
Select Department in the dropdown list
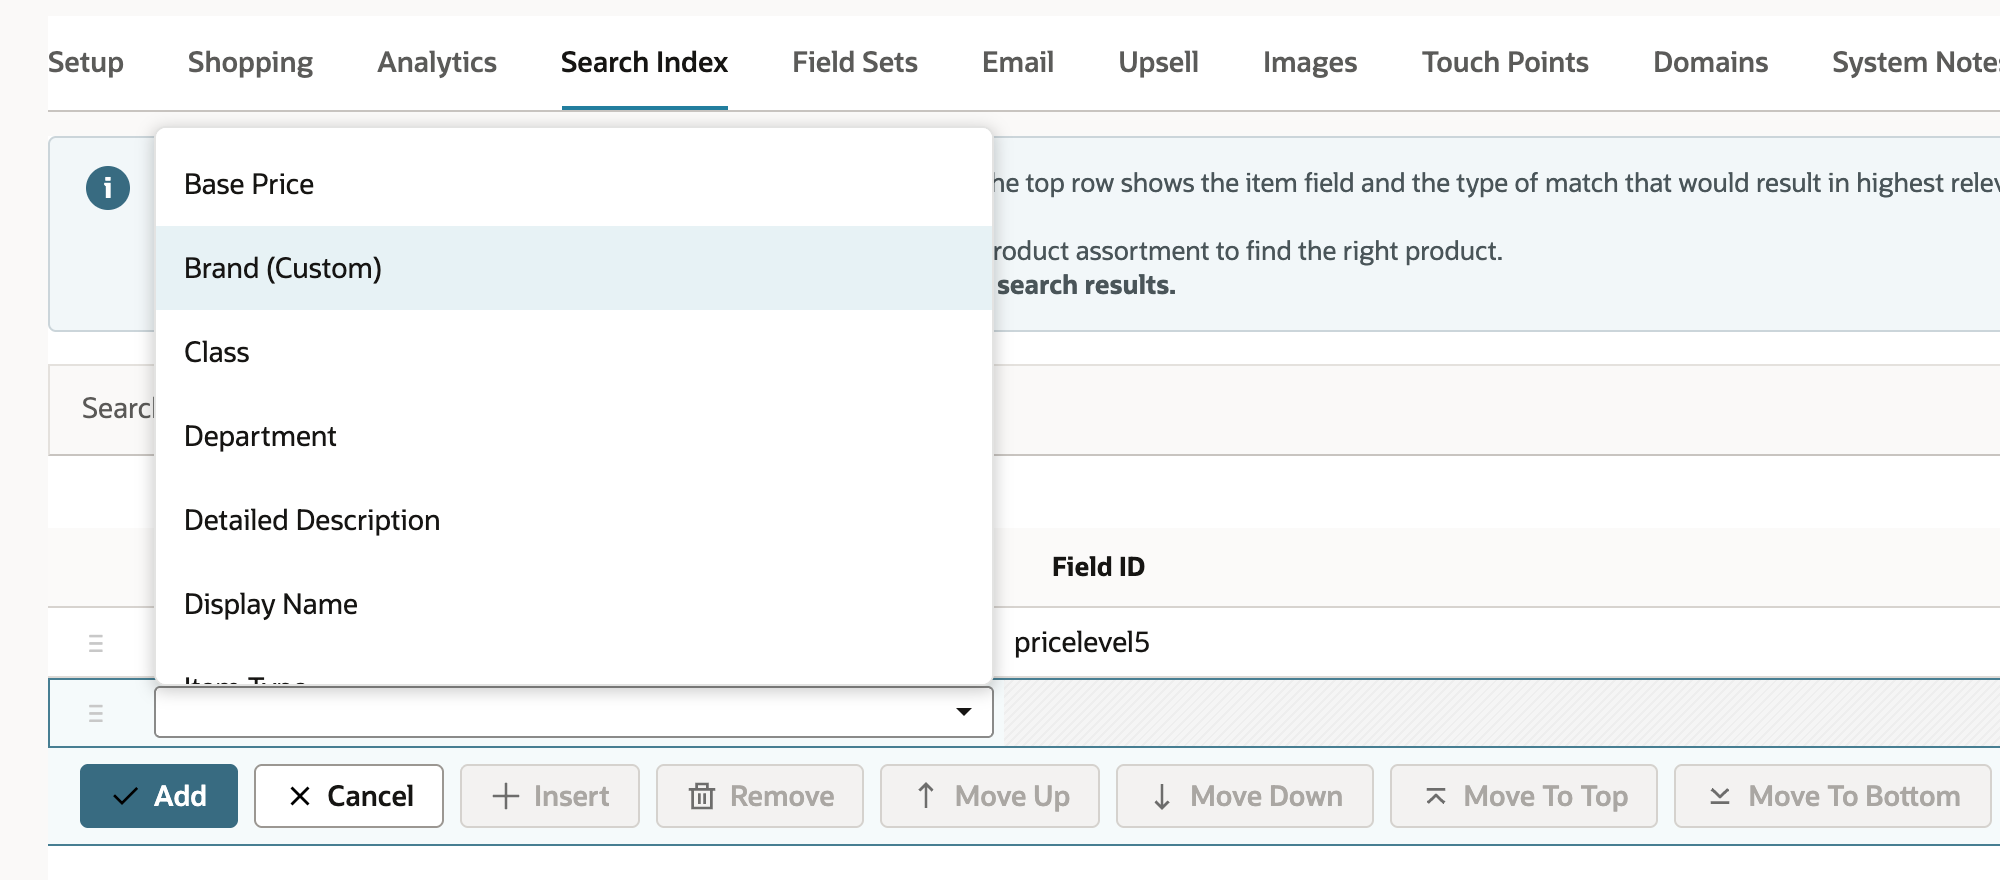(x=574, y=436)
